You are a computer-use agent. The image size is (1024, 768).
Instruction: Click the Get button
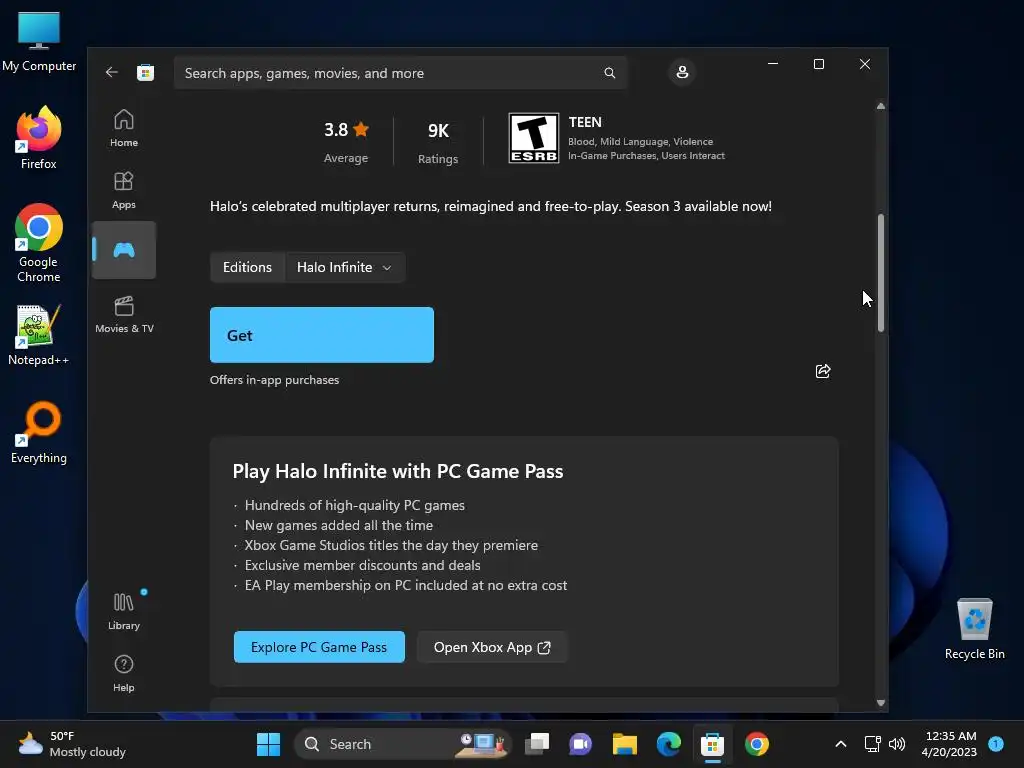[x=321, y=335]
